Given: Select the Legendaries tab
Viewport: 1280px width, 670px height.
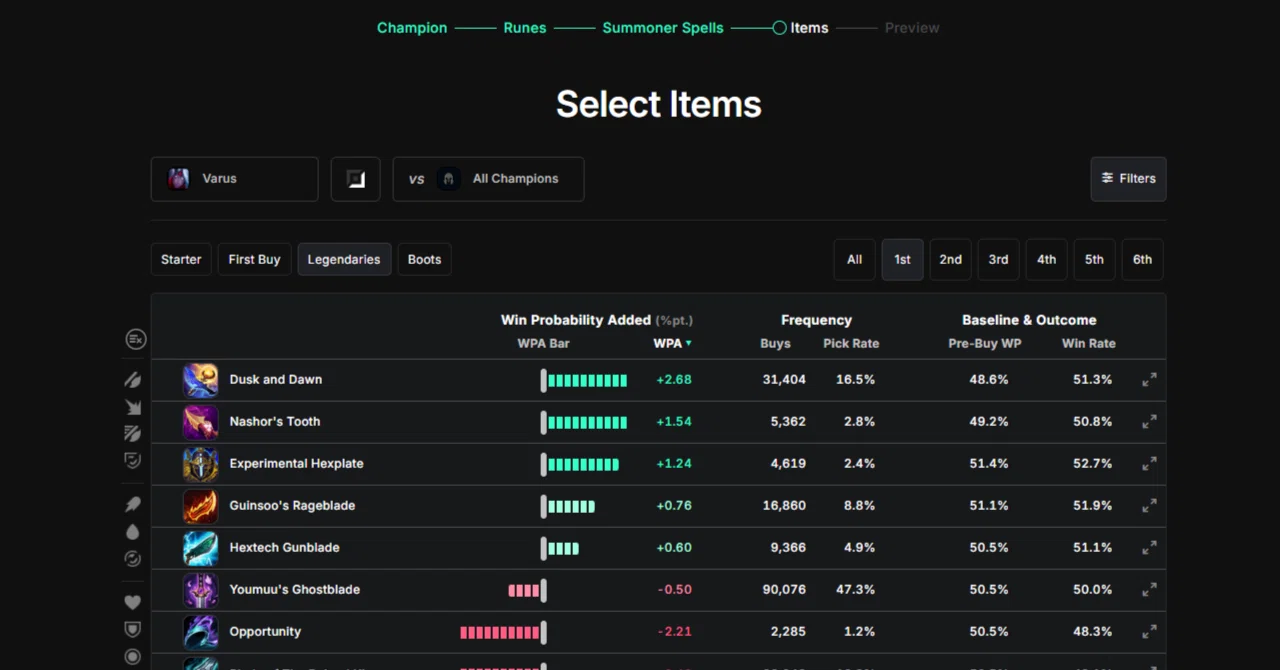Looking at the screenshot, I should click(x=344, y=260).
